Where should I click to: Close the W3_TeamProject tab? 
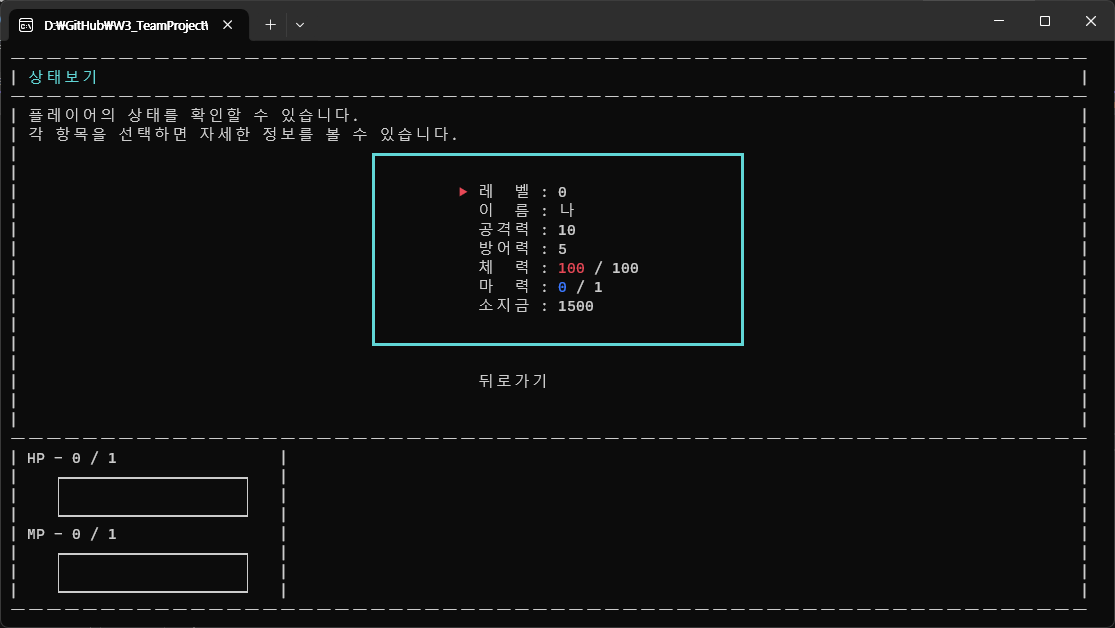(x=228, y=25)
